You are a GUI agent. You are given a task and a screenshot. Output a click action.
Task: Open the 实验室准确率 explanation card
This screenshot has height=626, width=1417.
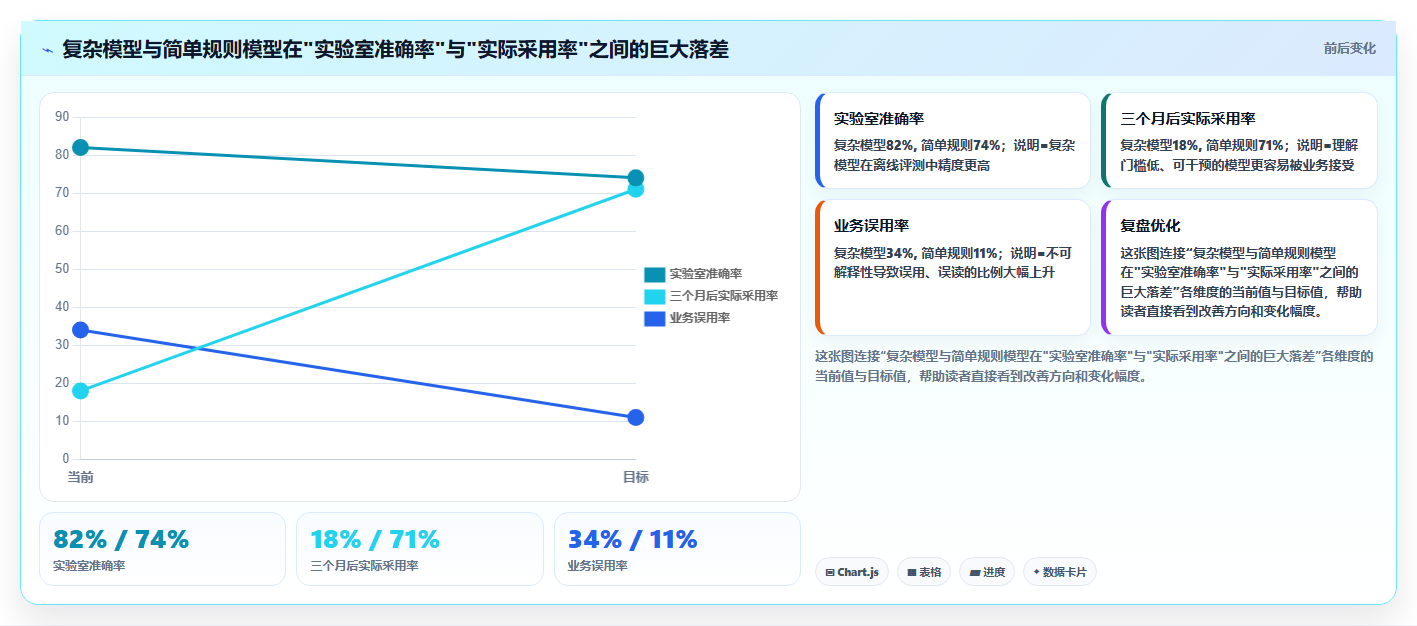(953, 141)
